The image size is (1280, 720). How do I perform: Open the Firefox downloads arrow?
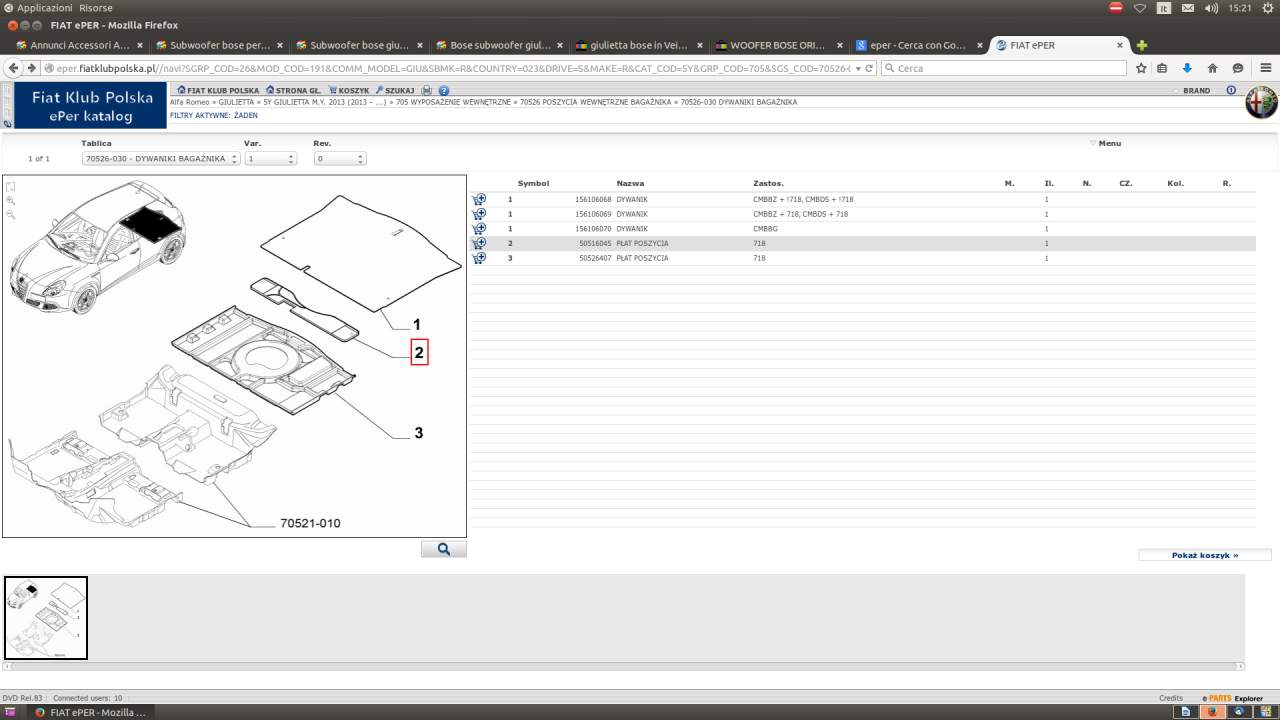(x=1187, y=68)
